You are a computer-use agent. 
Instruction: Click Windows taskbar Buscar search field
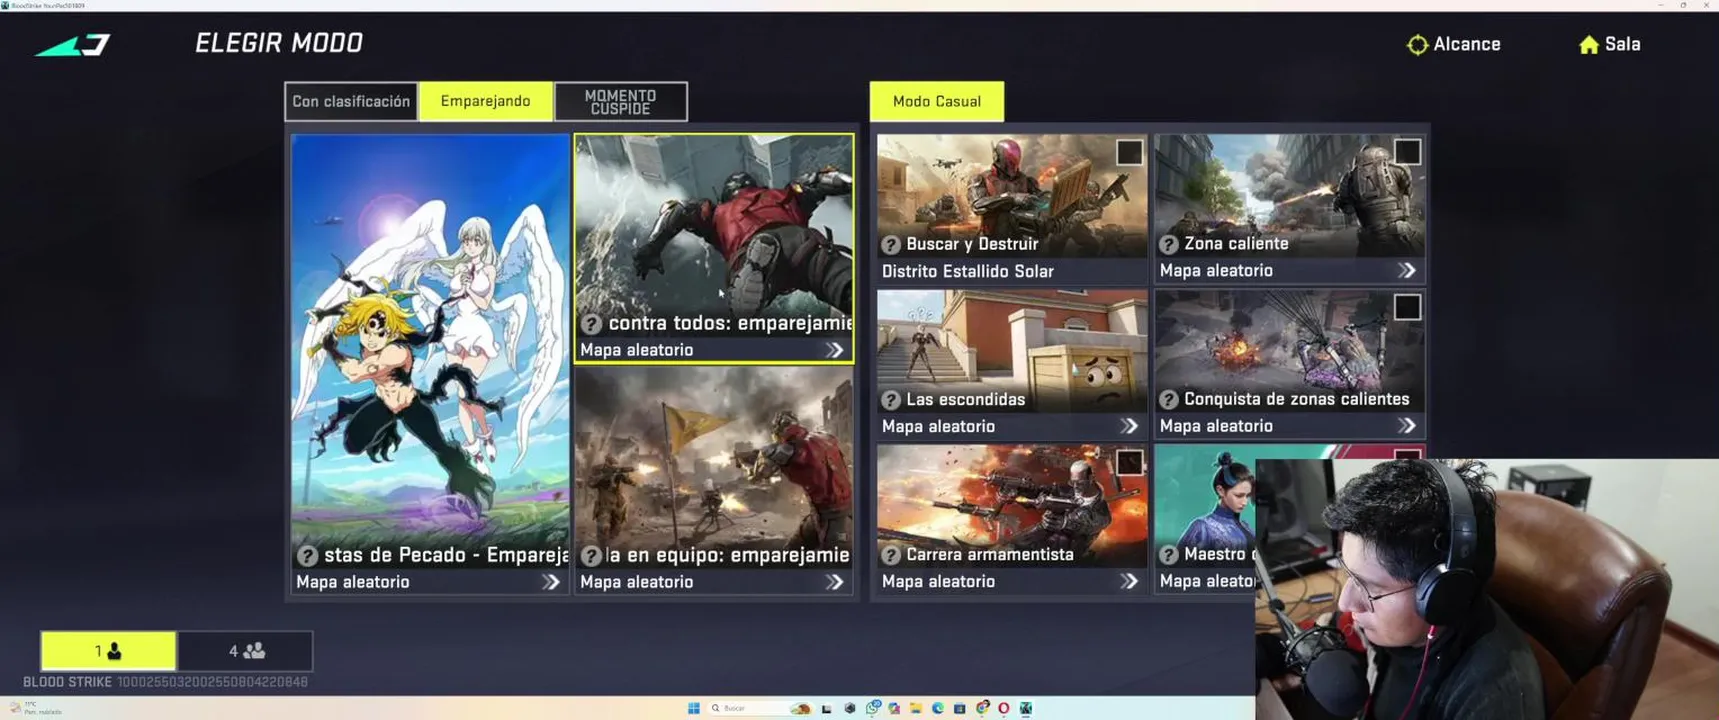[x=760, y=708]
